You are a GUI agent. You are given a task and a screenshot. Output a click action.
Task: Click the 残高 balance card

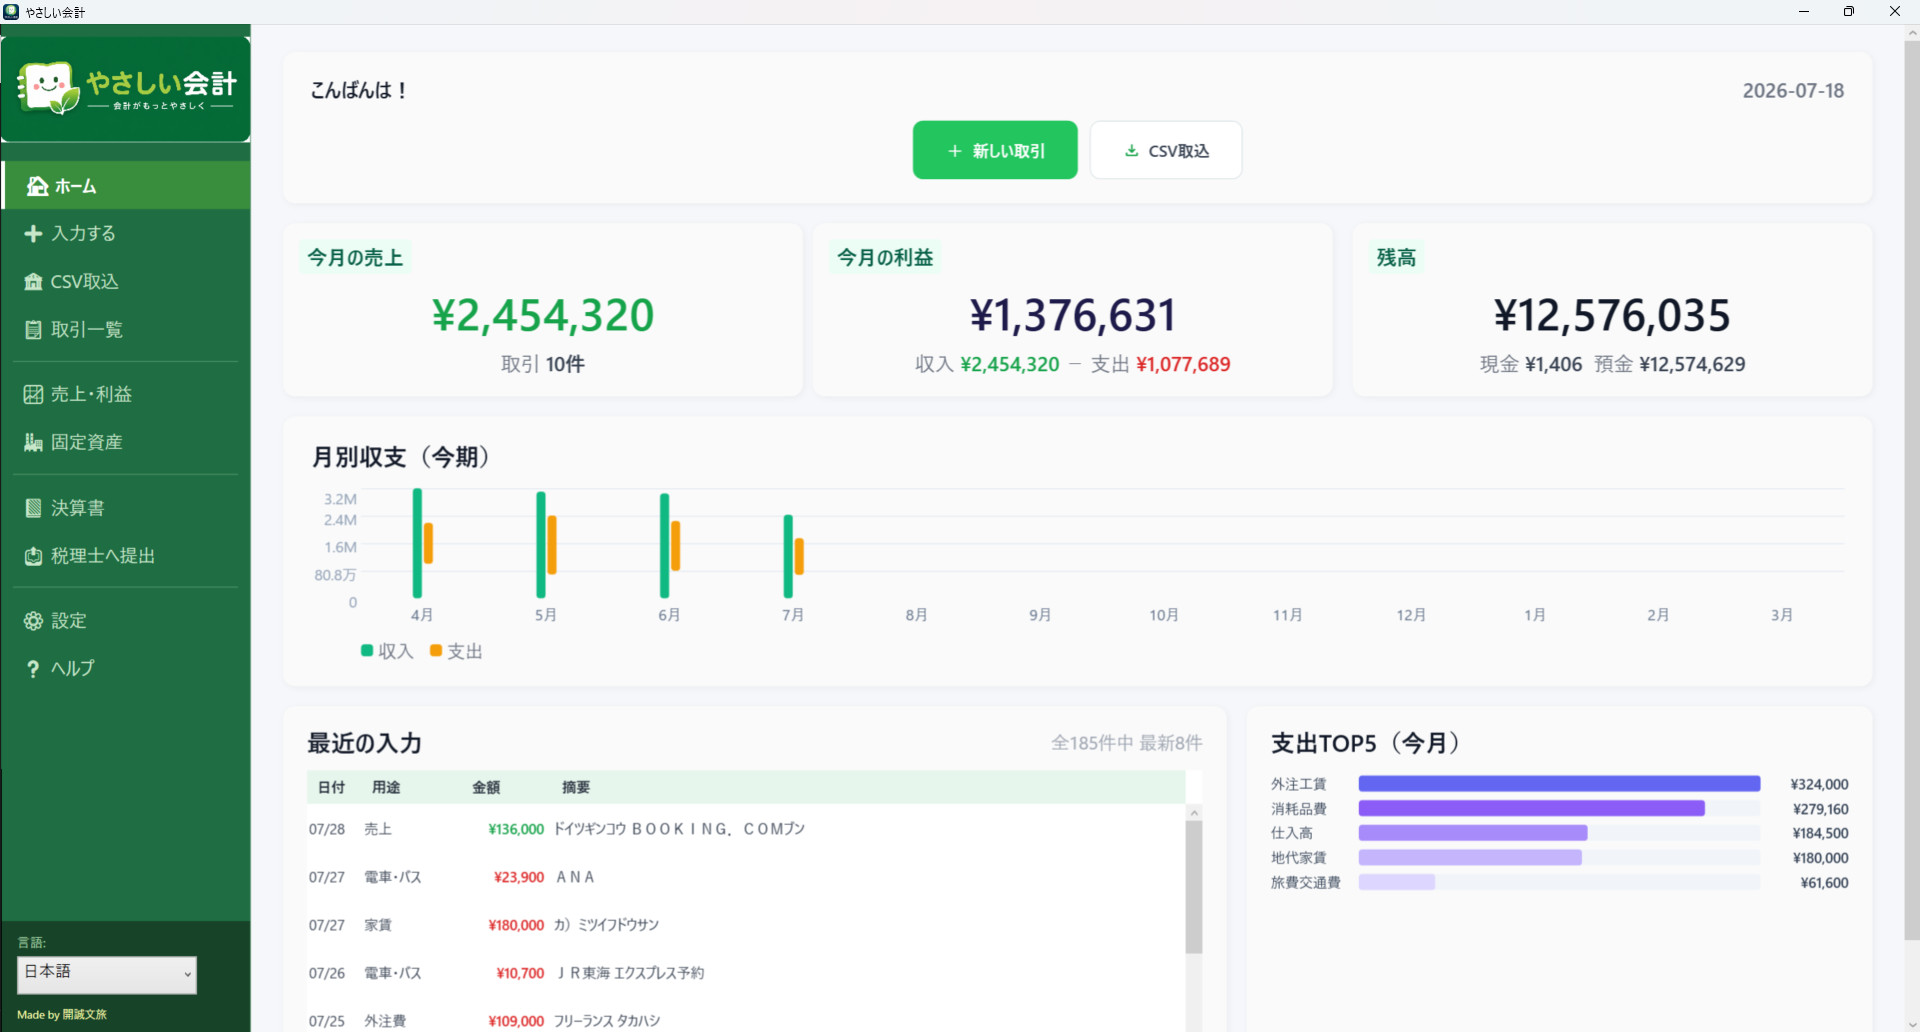pyautogui.click(x=1612, y=310)
